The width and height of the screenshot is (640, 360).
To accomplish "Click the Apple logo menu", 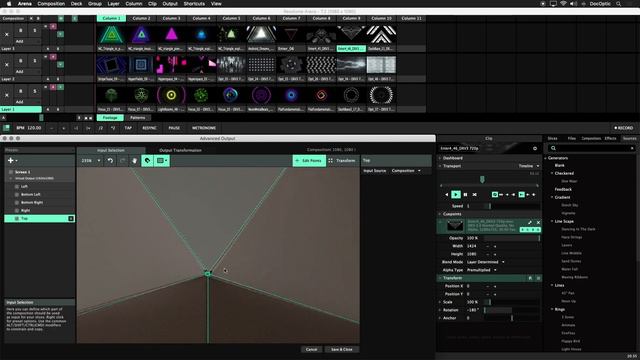I will (x=9, y=4).
